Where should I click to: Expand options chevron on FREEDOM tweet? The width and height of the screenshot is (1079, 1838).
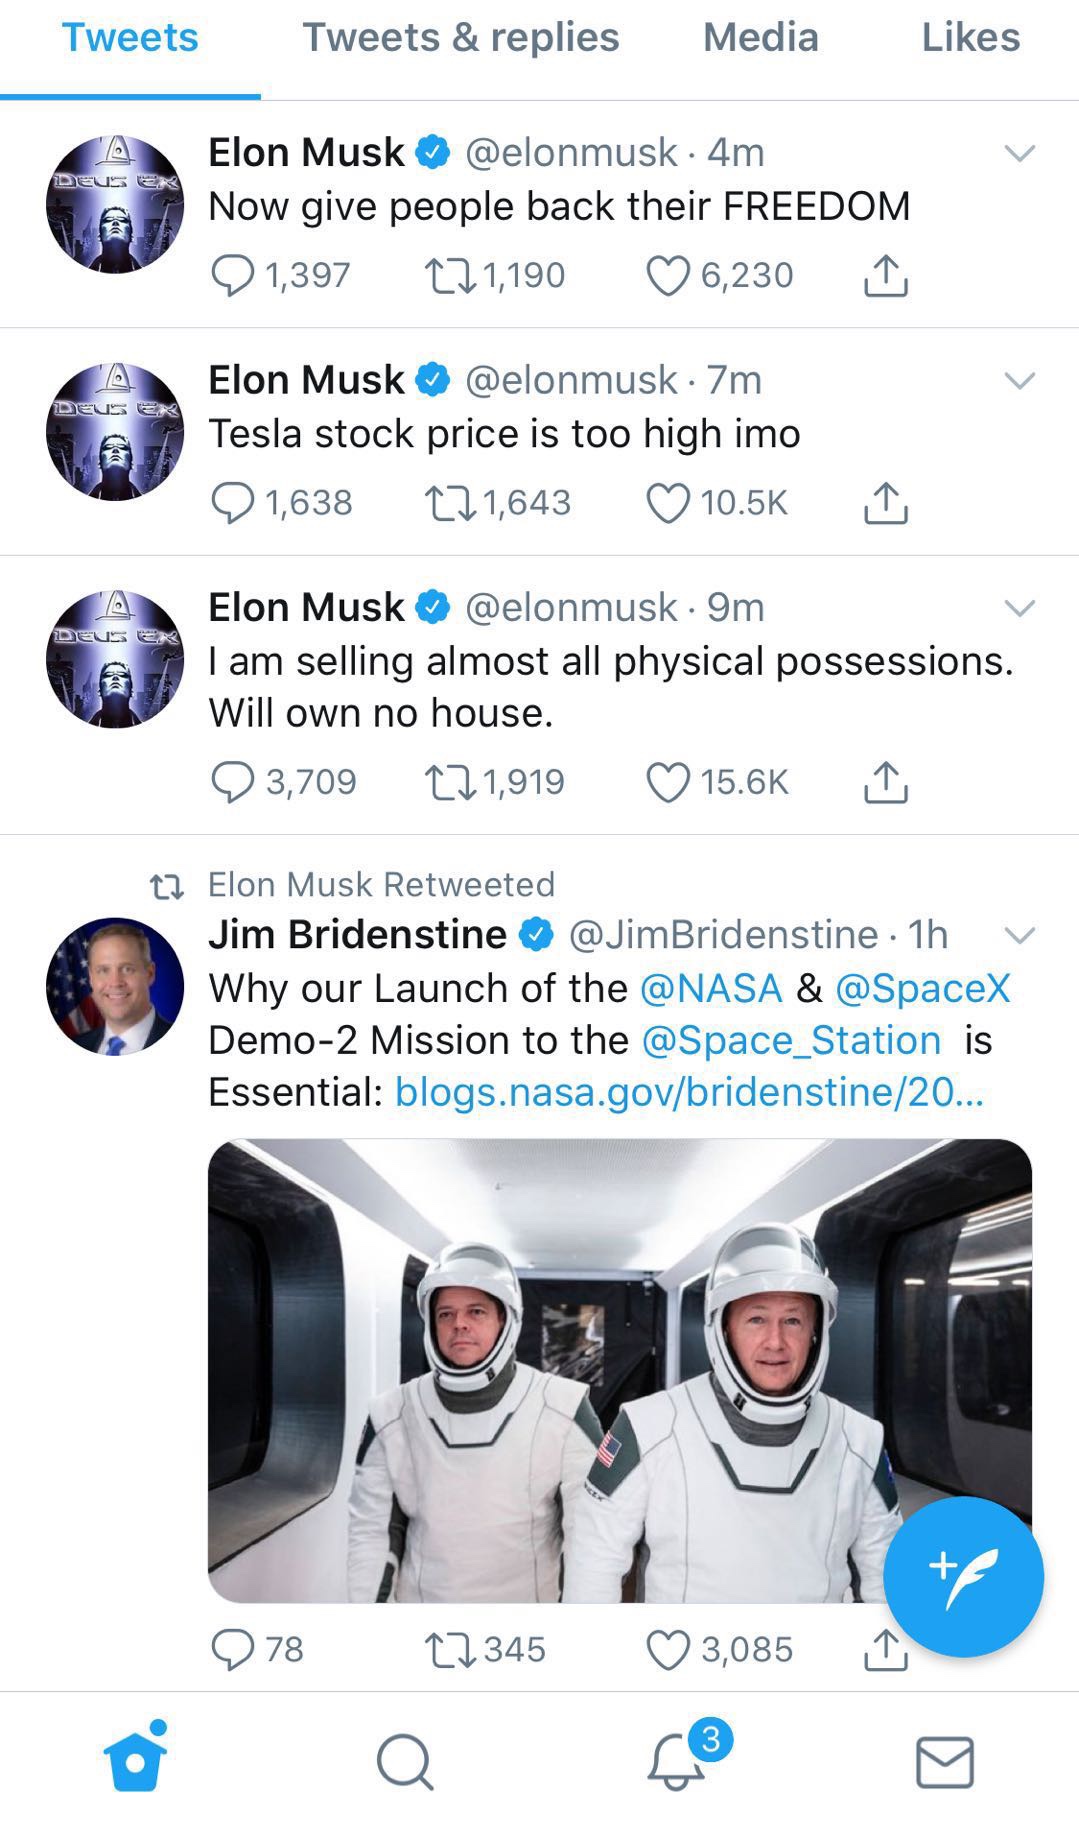click(1019, 154)
